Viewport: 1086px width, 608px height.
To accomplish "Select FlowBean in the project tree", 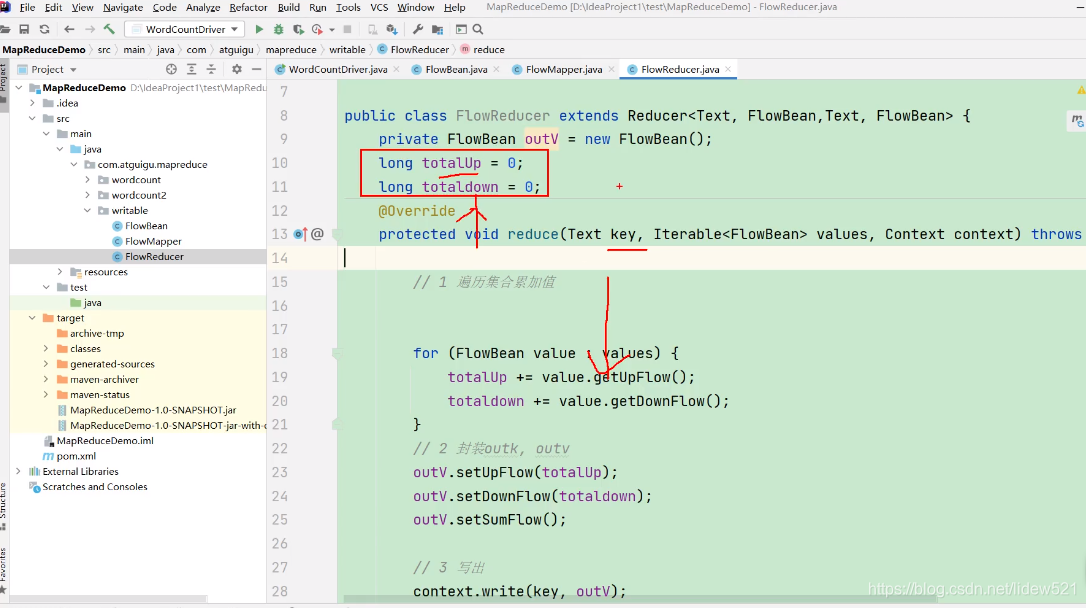I will pos(146,226).
